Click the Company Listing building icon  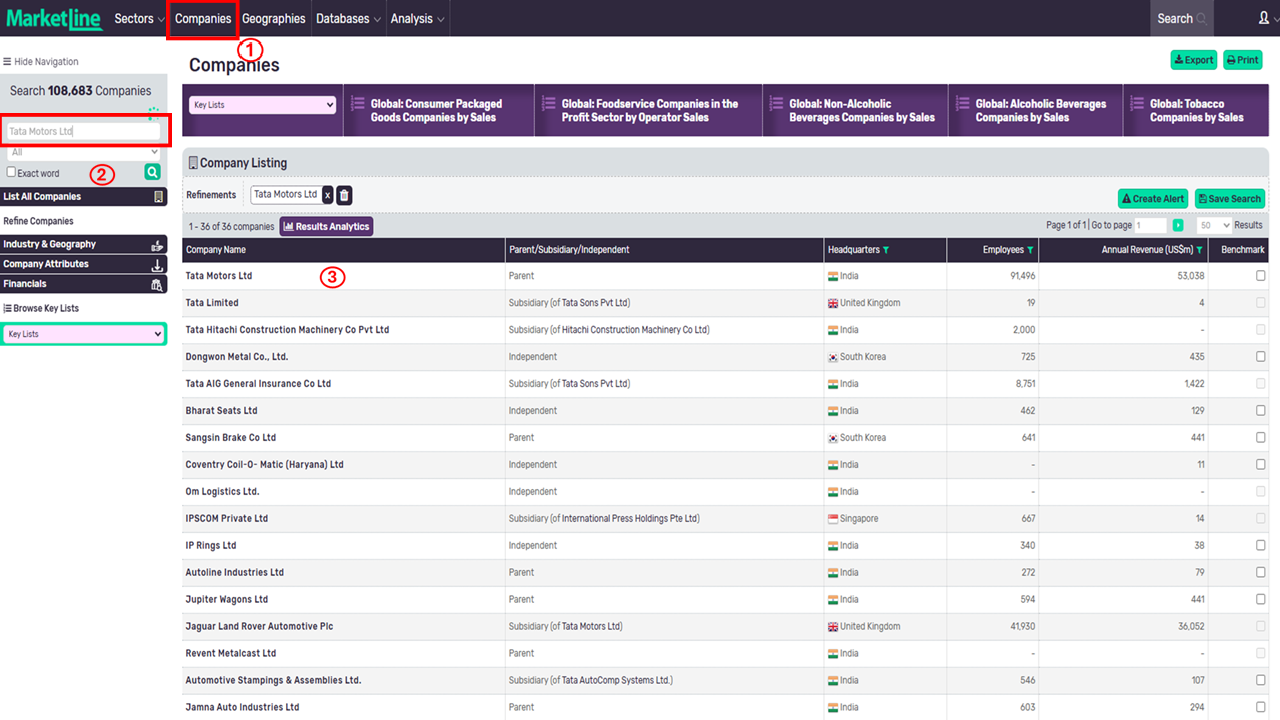[193, 163]
